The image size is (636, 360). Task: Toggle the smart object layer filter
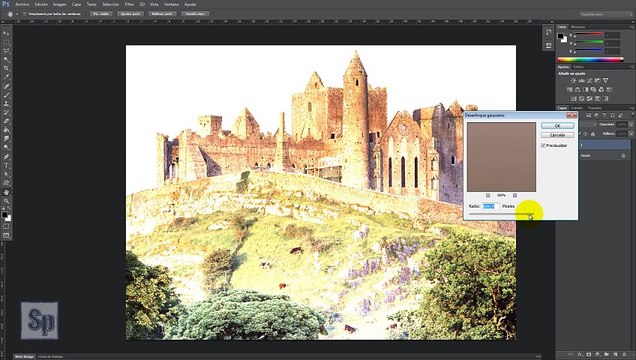pos(621,116)
